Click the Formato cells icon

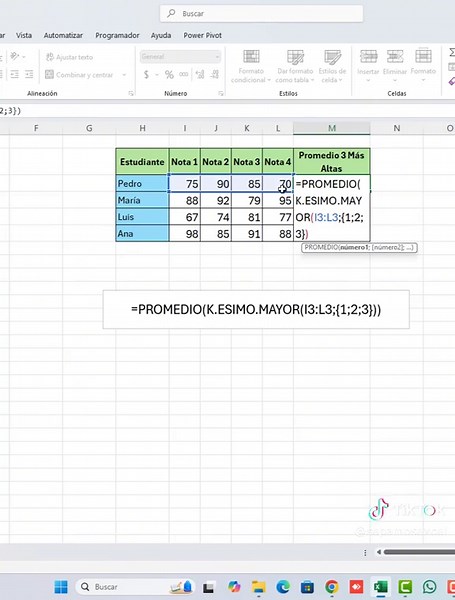pos(423,57)
